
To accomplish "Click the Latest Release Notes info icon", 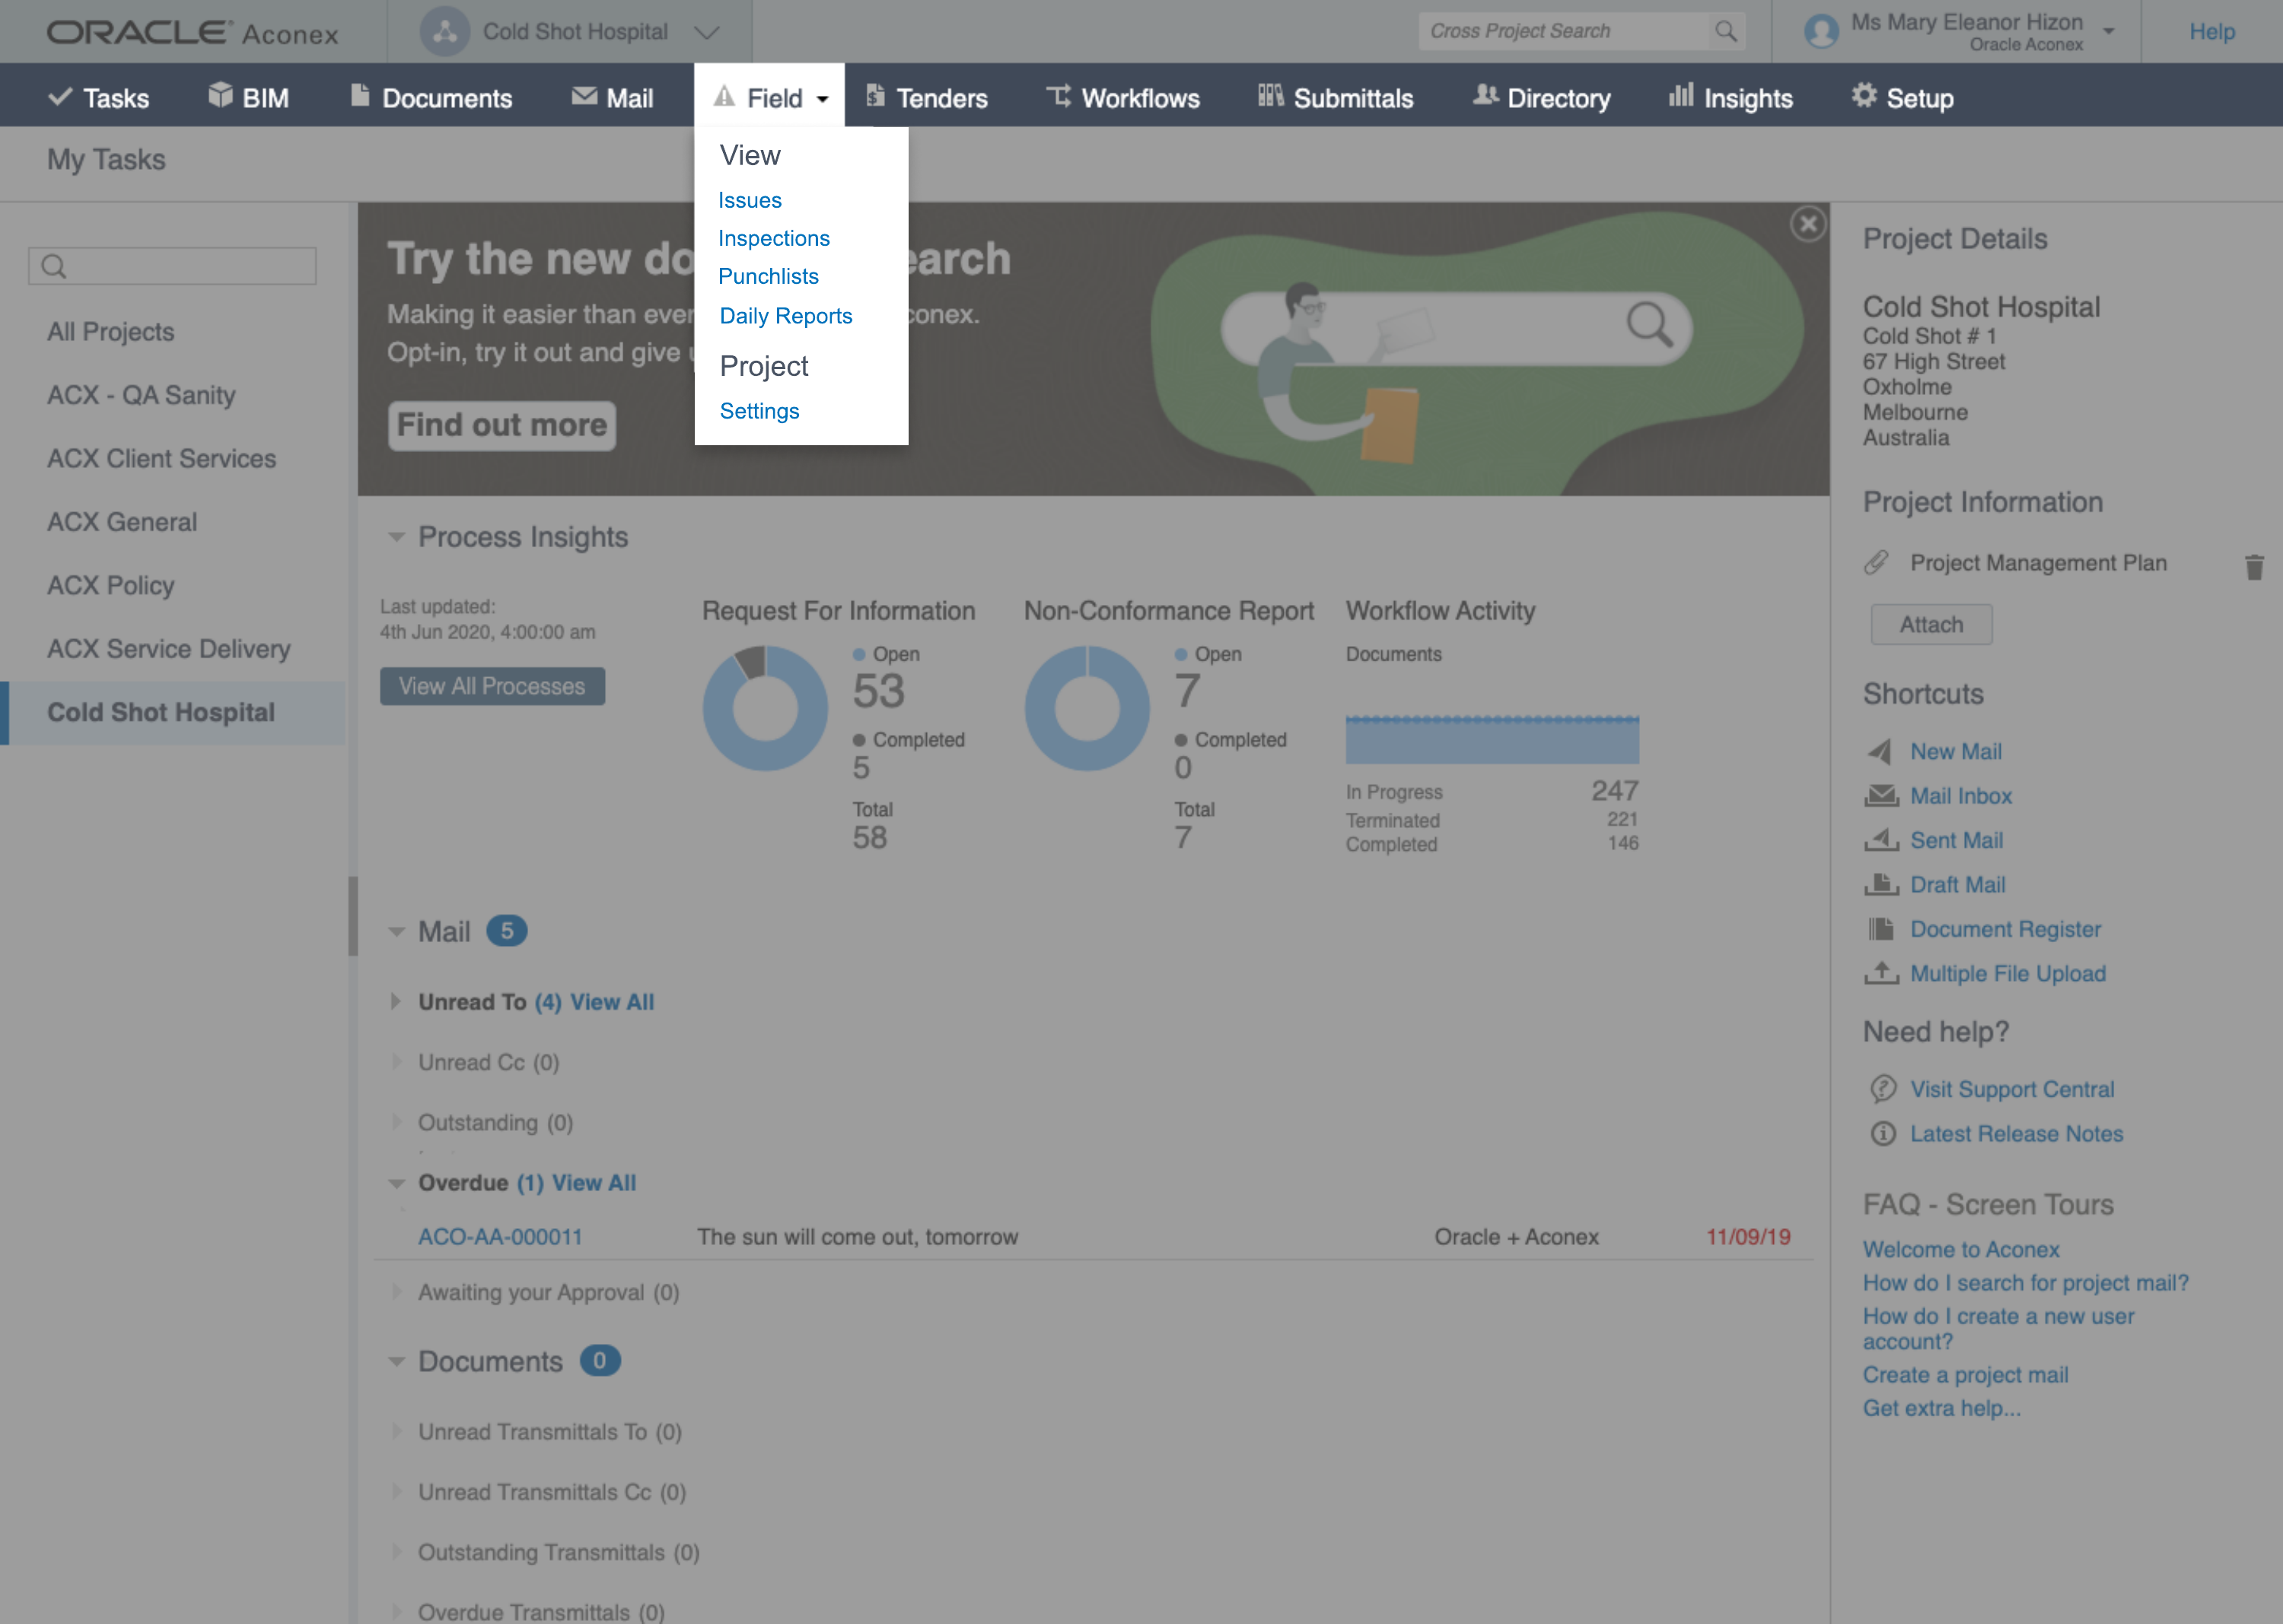I will click(x=1883, y=1134).
